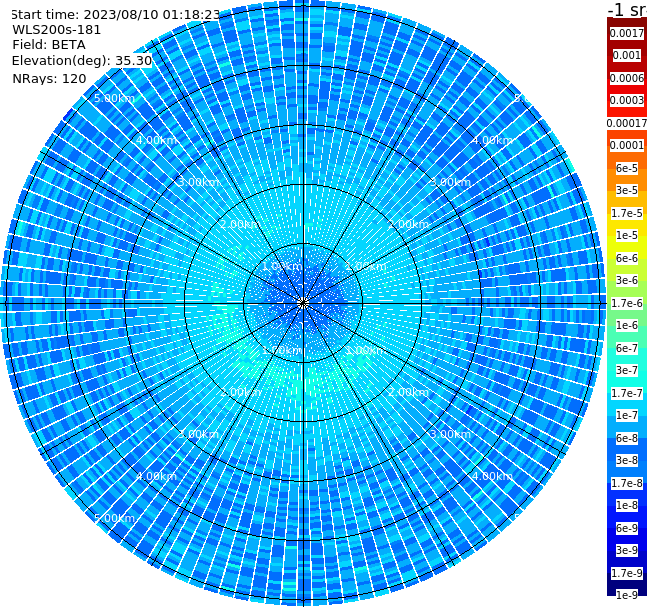Click the upper-left 5.00km range ring label

115,98
